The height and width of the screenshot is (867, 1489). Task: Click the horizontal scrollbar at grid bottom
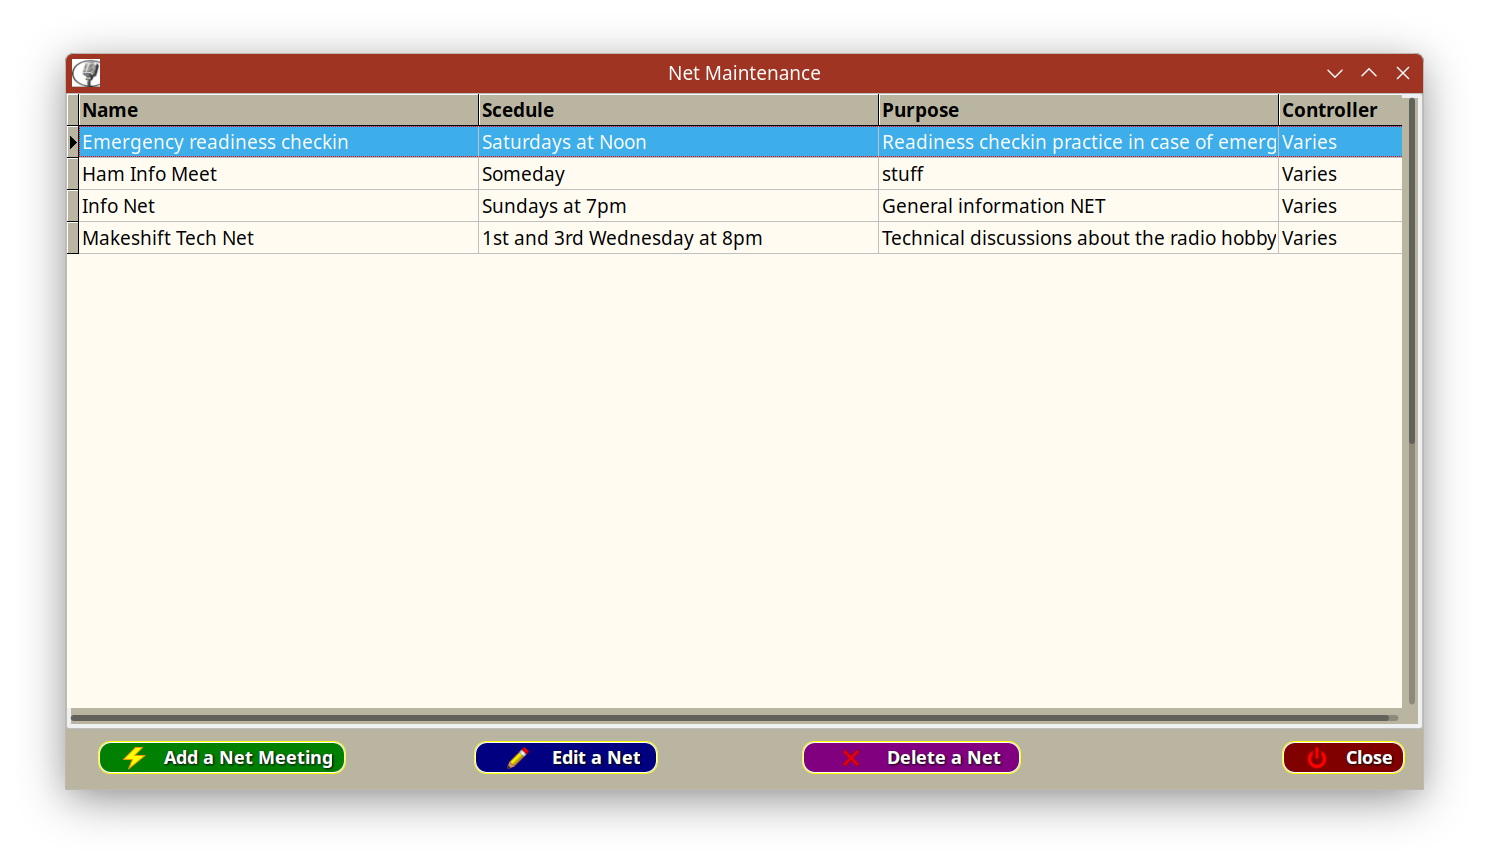click(730, 717)
